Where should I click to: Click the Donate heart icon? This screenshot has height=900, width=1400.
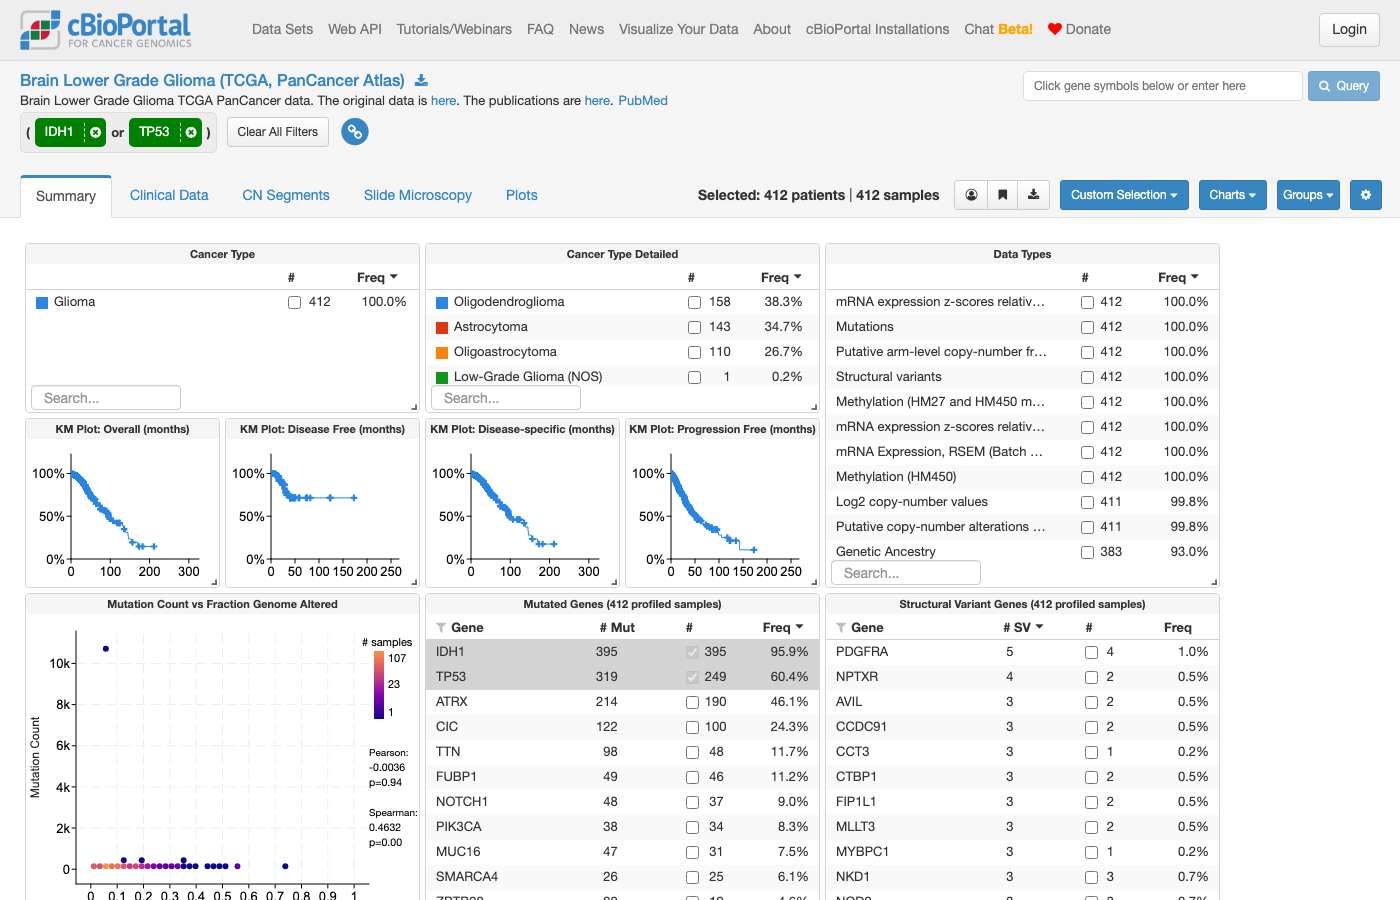1054,29
